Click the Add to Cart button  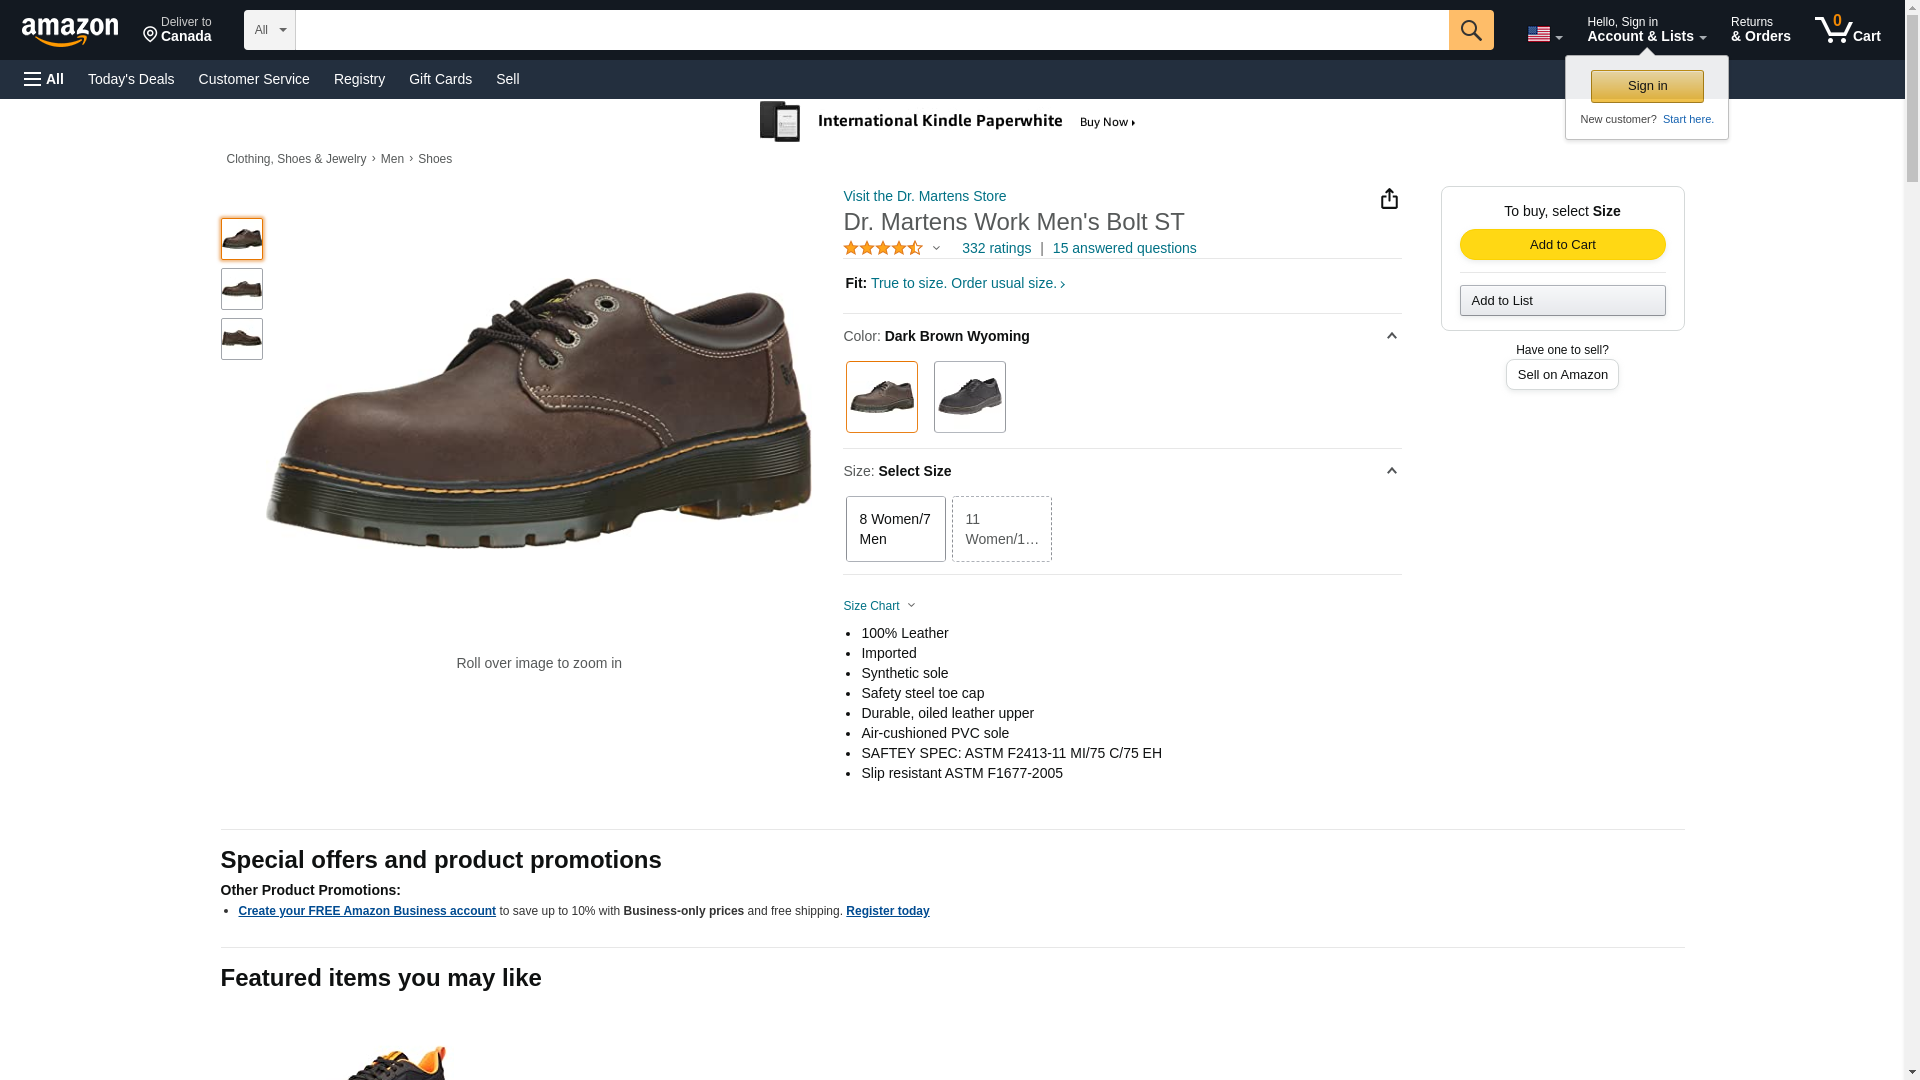(x=1562, y=245)
